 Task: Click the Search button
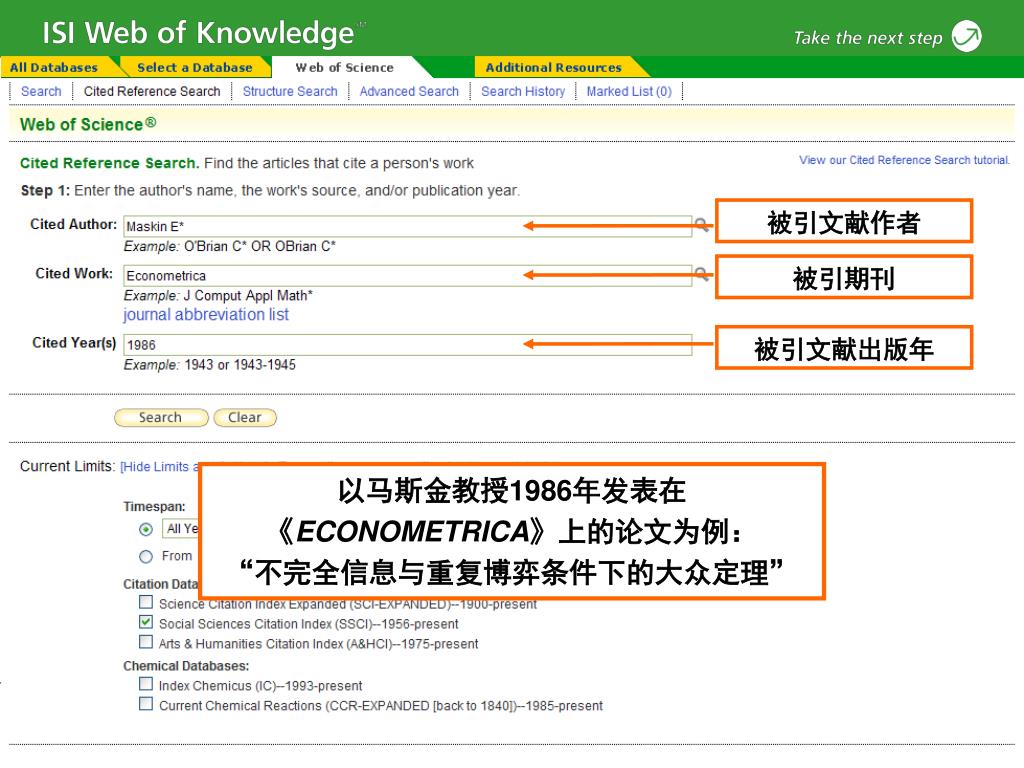click(x=161, y=417)
